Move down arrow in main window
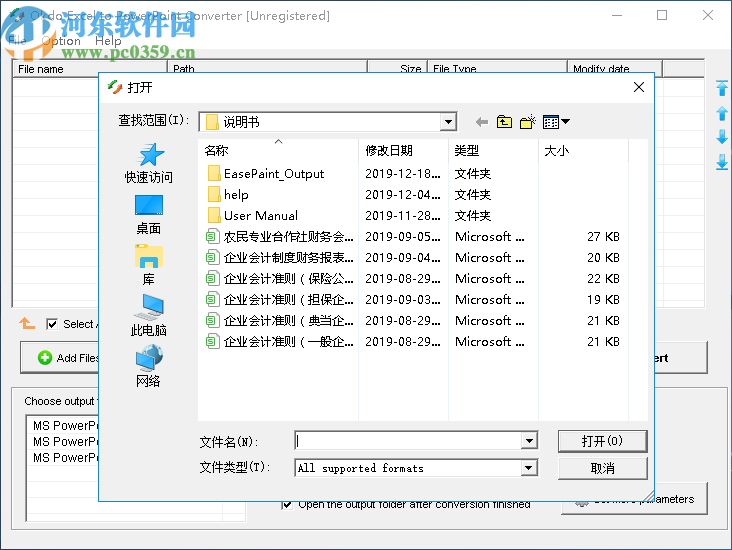 722,137
